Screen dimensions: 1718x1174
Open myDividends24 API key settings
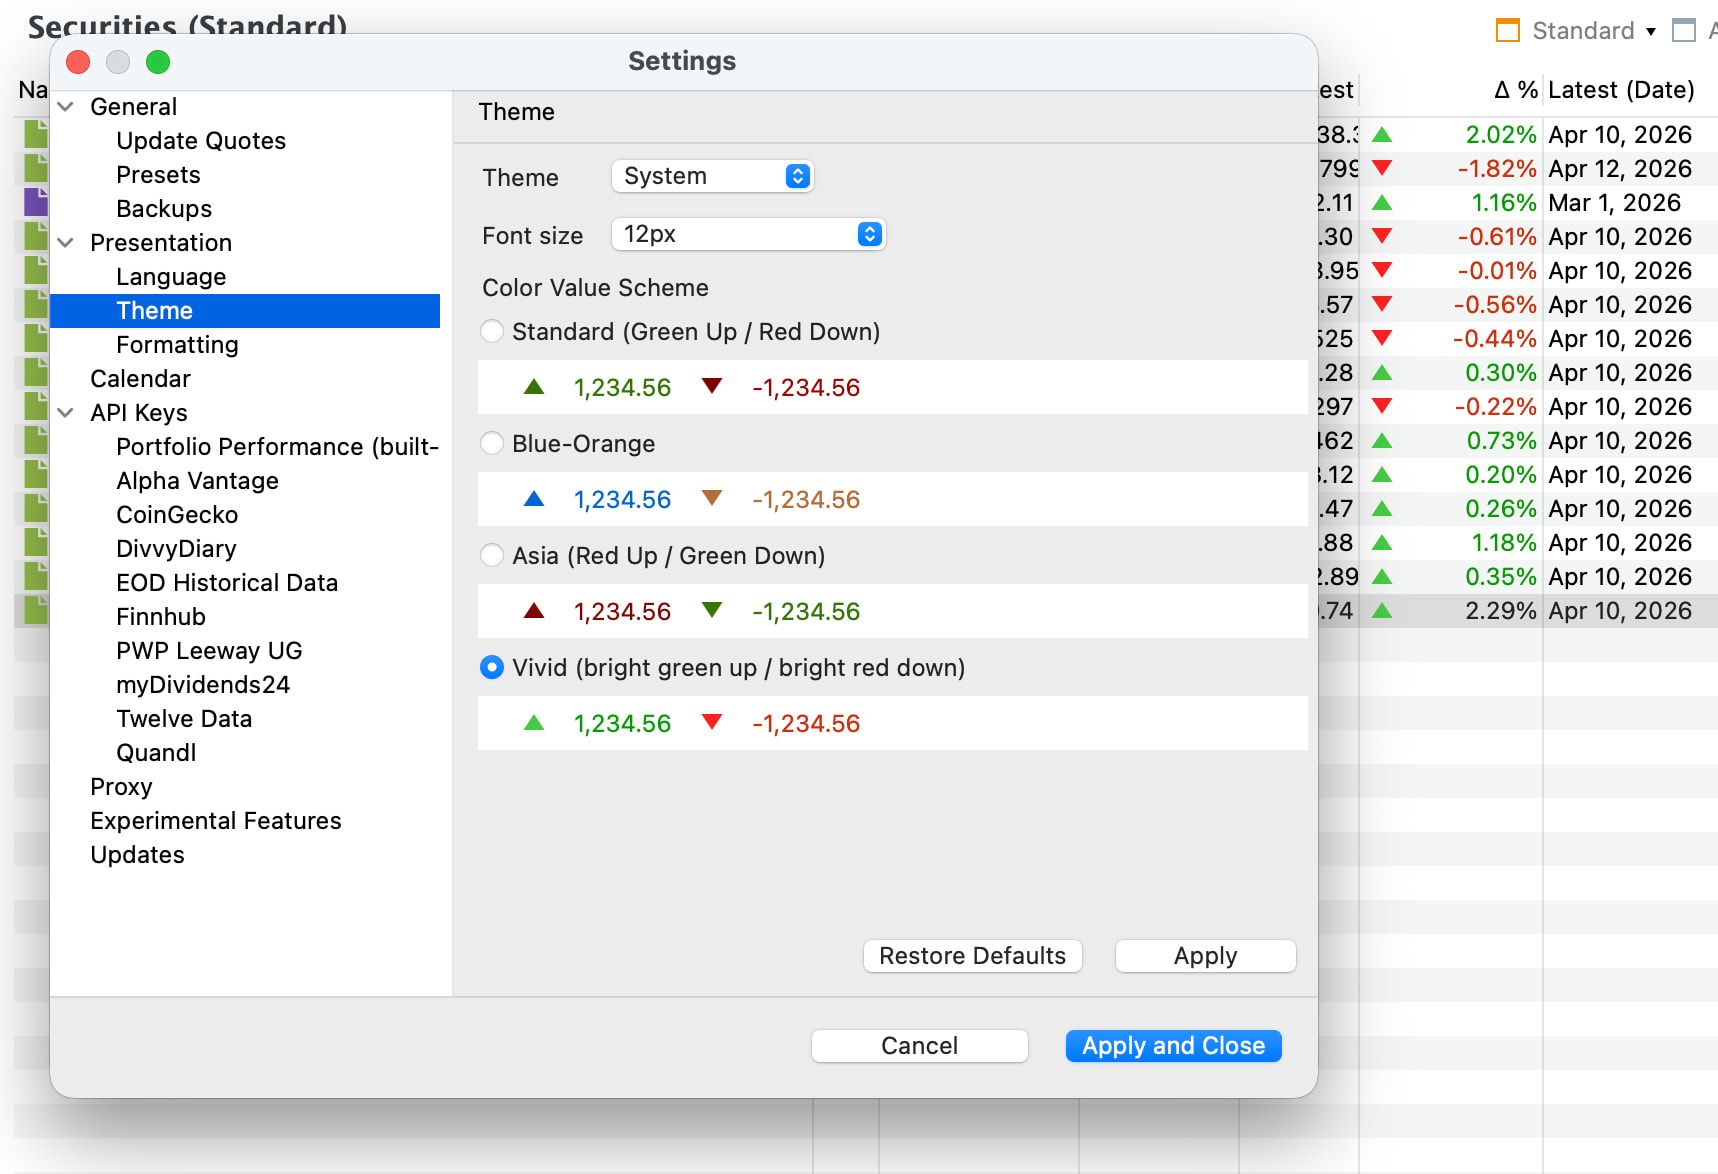coord(203,685)
